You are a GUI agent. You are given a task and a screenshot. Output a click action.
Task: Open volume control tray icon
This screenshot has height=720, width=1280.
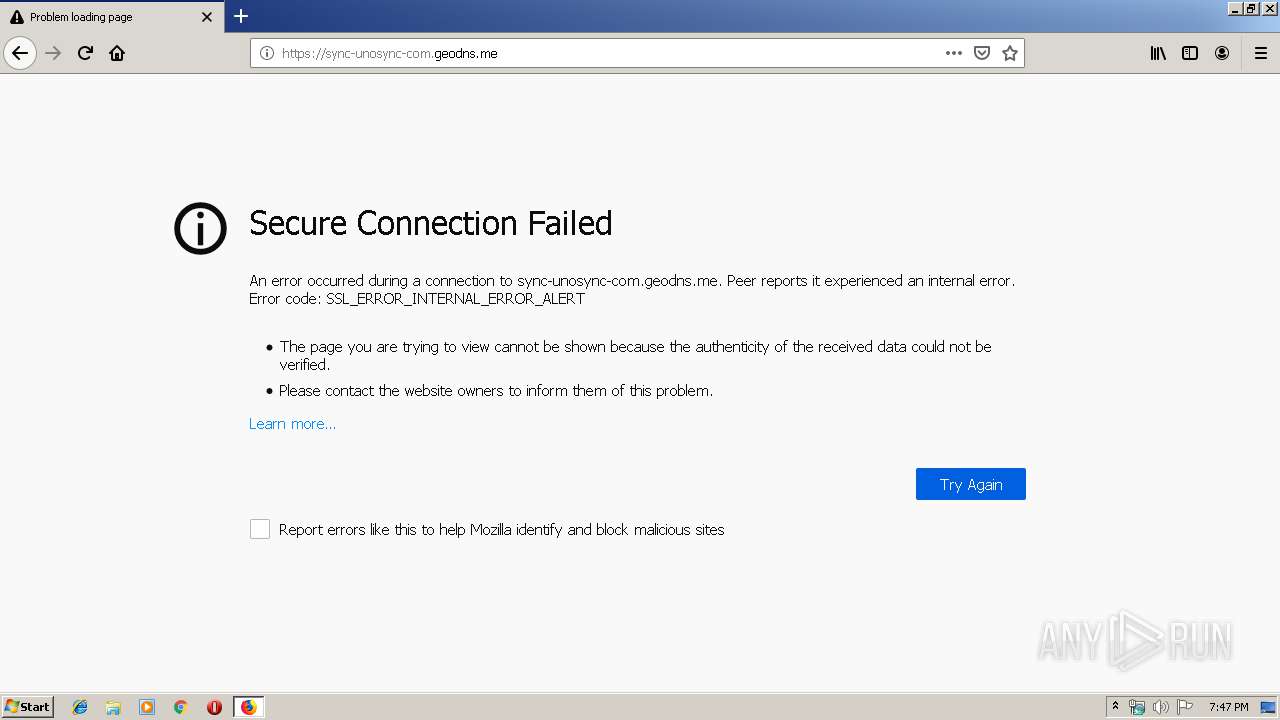click(x=1161, y=707)
